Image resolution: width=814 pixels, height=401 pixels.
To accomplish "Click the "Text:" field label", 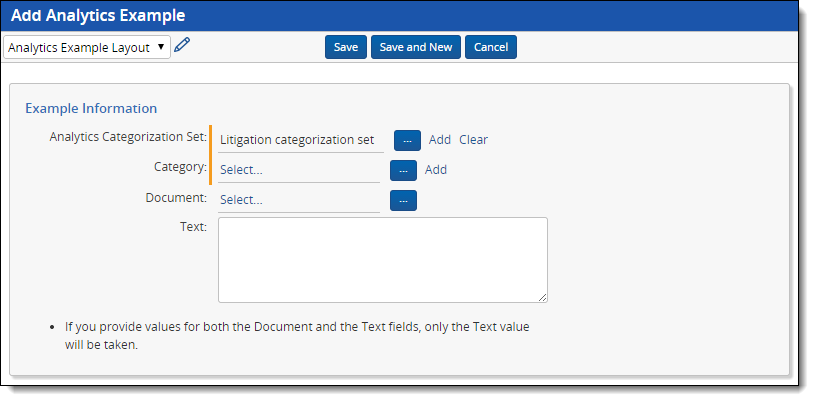I will (x=192, y=227).
